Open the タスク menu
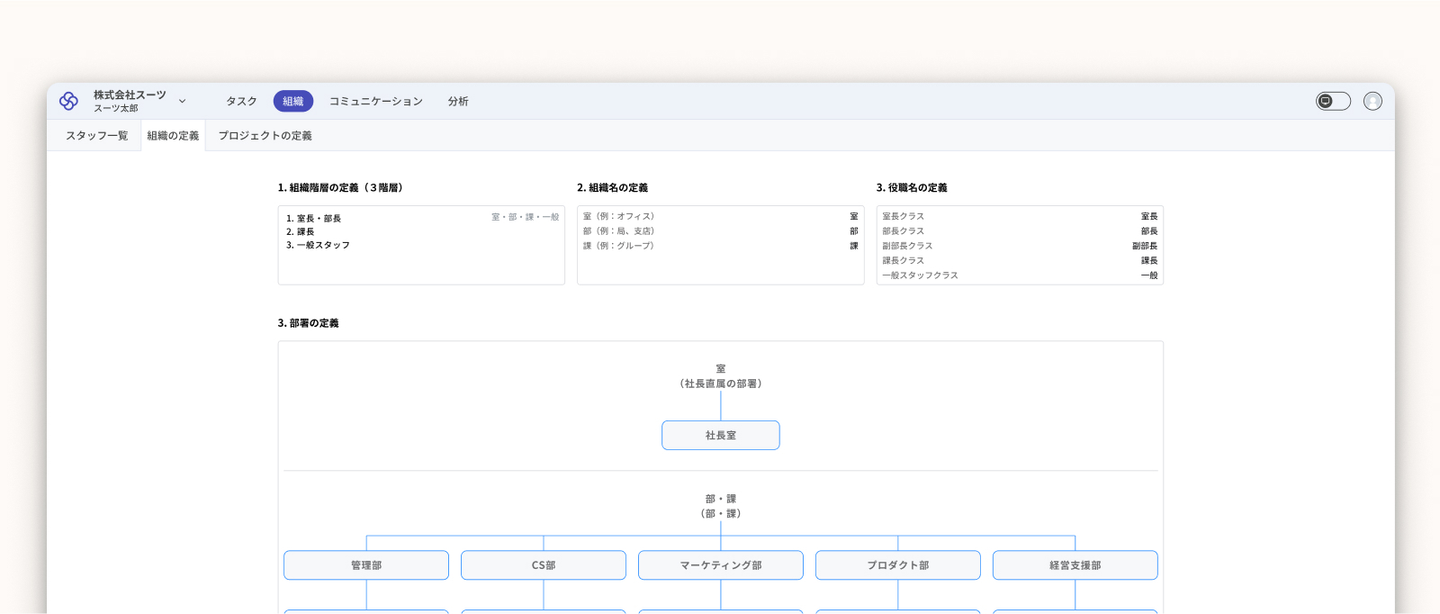1440x614 pixels. pyautogui.click(x=241, y=101)
